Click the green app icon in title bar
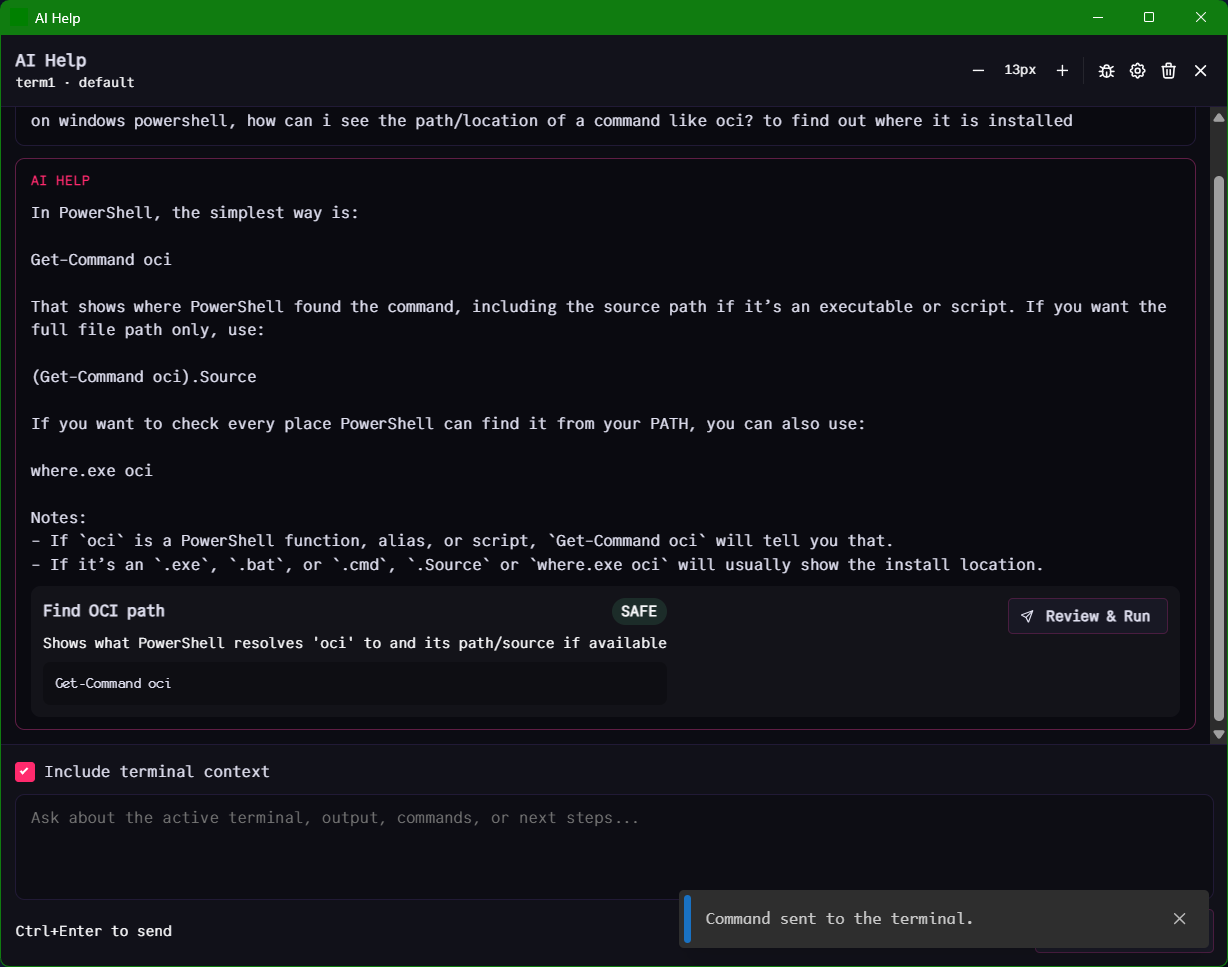The image size is (1228, 967). (x=18, y=18)
